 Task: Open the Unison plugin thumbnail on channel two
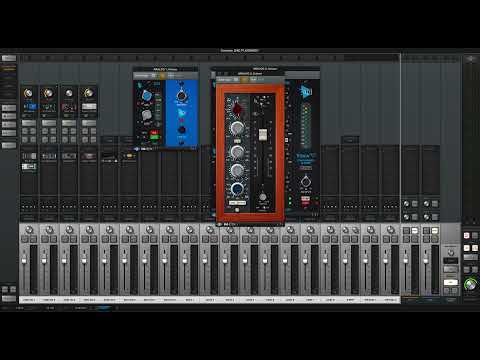tap(49, 107)
